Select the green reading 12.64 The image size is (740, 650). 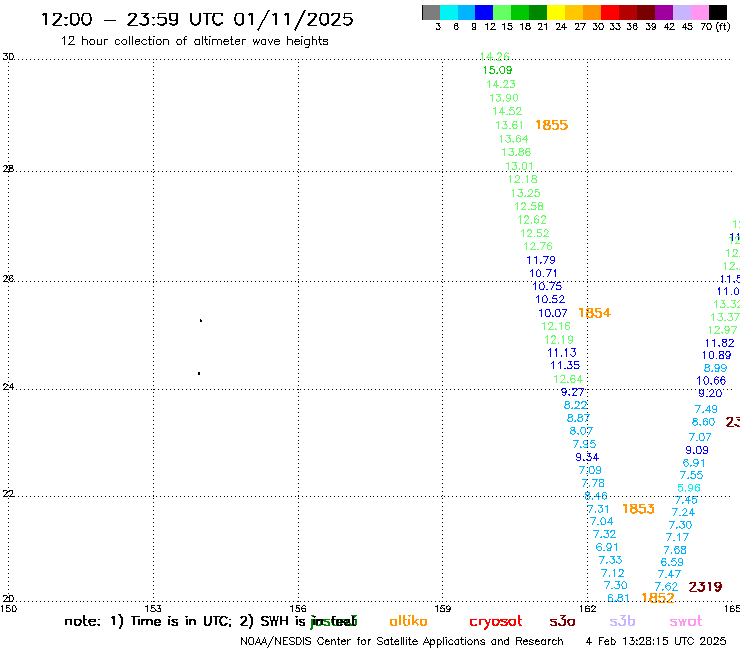568,380
